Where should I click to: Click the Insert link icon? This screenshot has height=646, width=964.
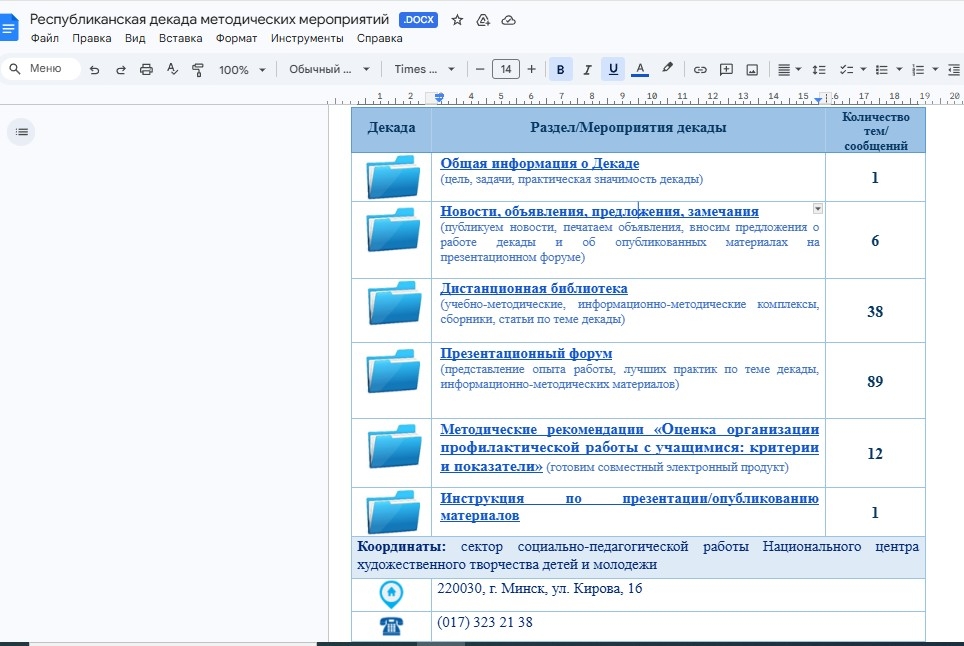(700, 70)
